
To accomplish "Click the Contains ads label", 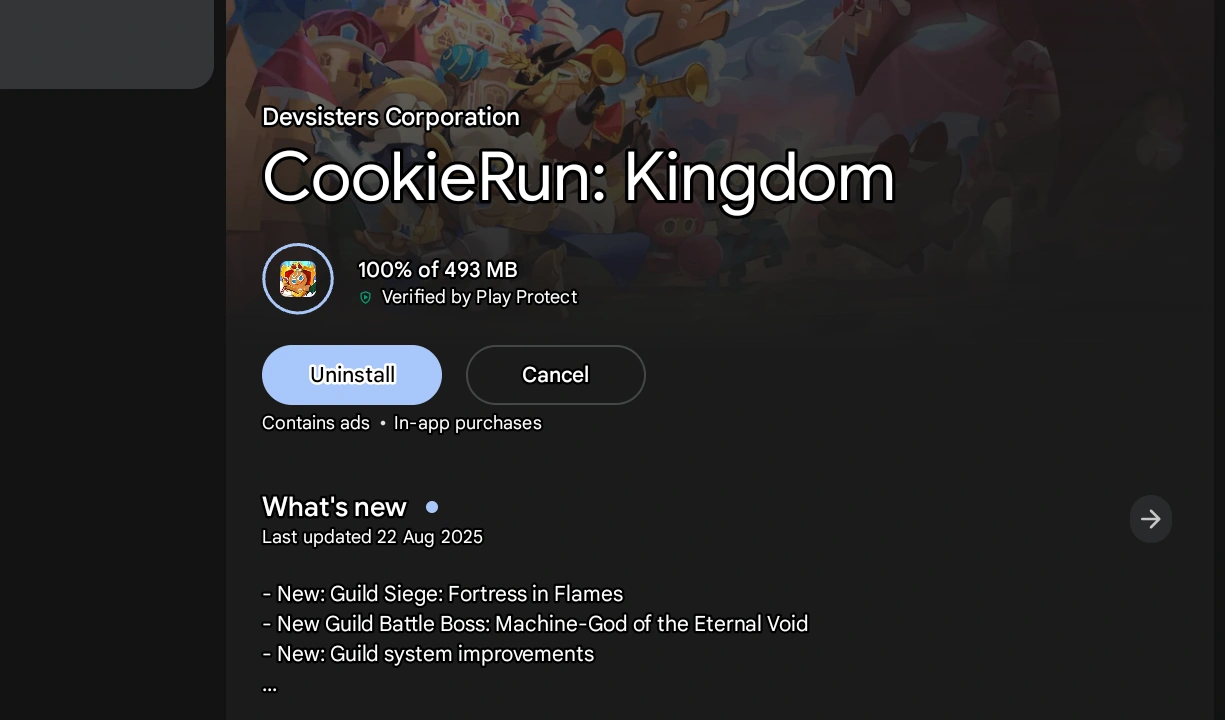I will pos(316,423).
